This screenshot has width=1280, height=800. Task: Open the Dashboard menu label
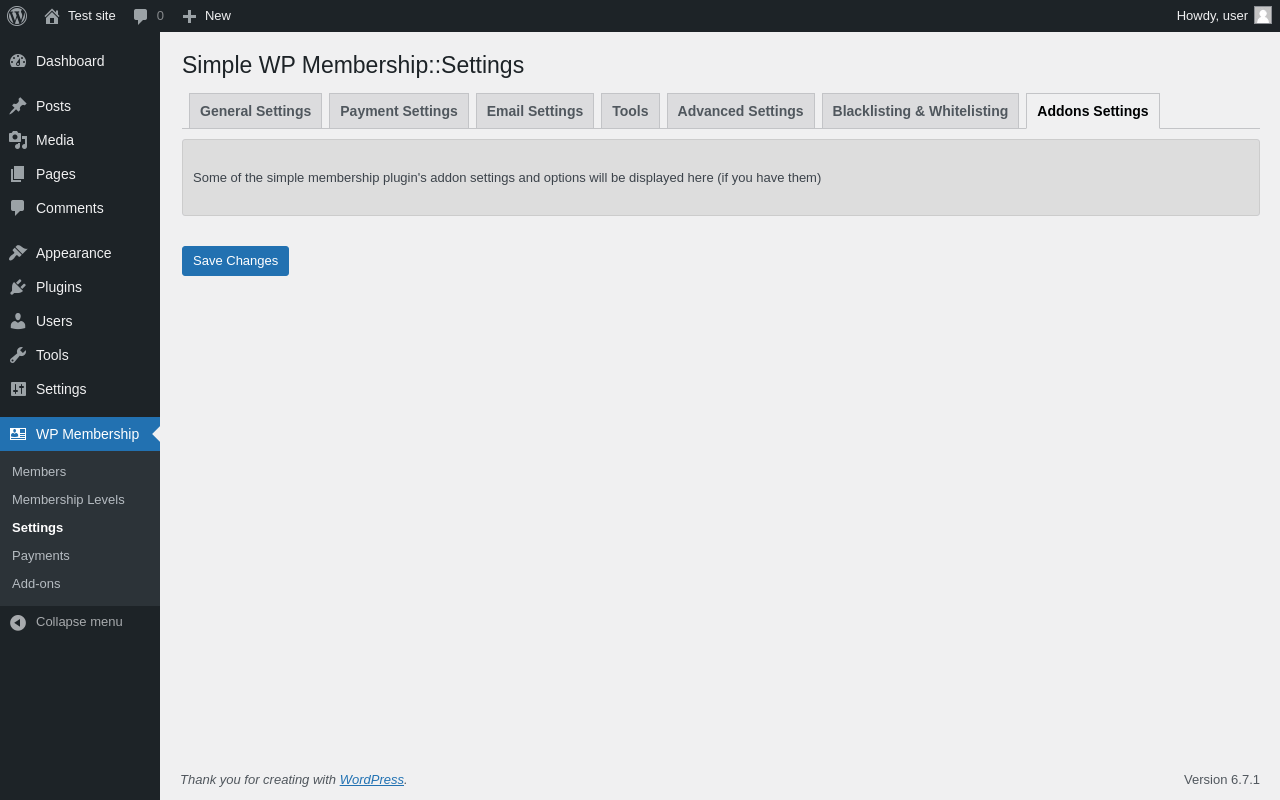pos(70,61)
